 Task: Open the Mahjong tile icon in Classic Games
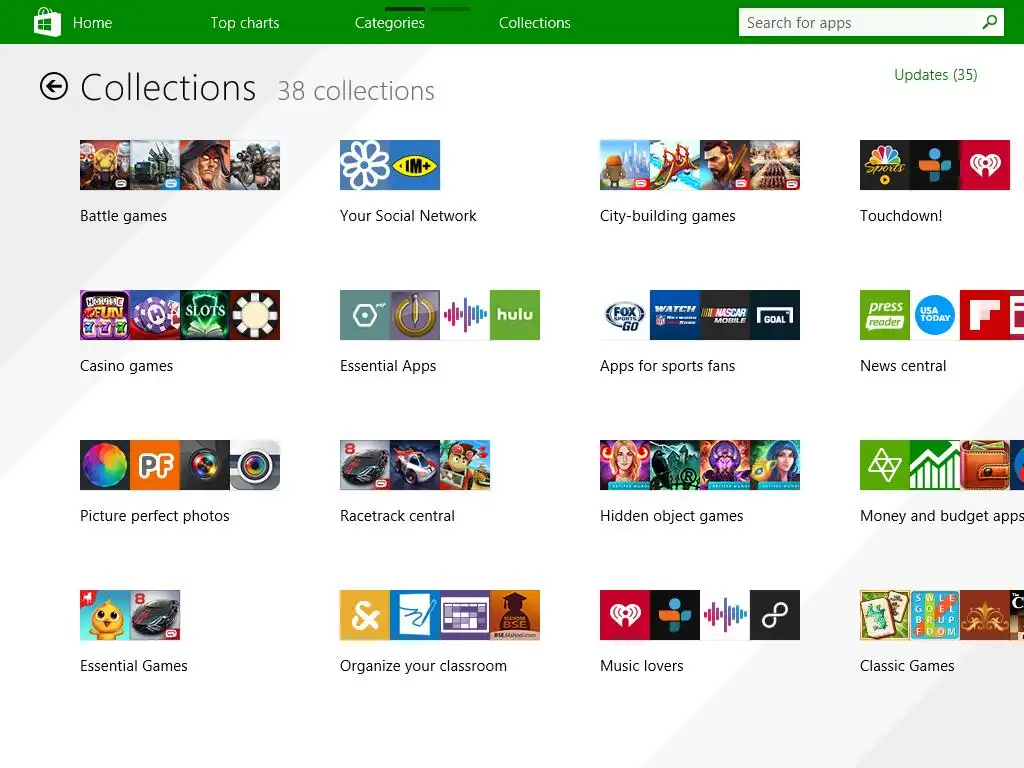(885, 615)
